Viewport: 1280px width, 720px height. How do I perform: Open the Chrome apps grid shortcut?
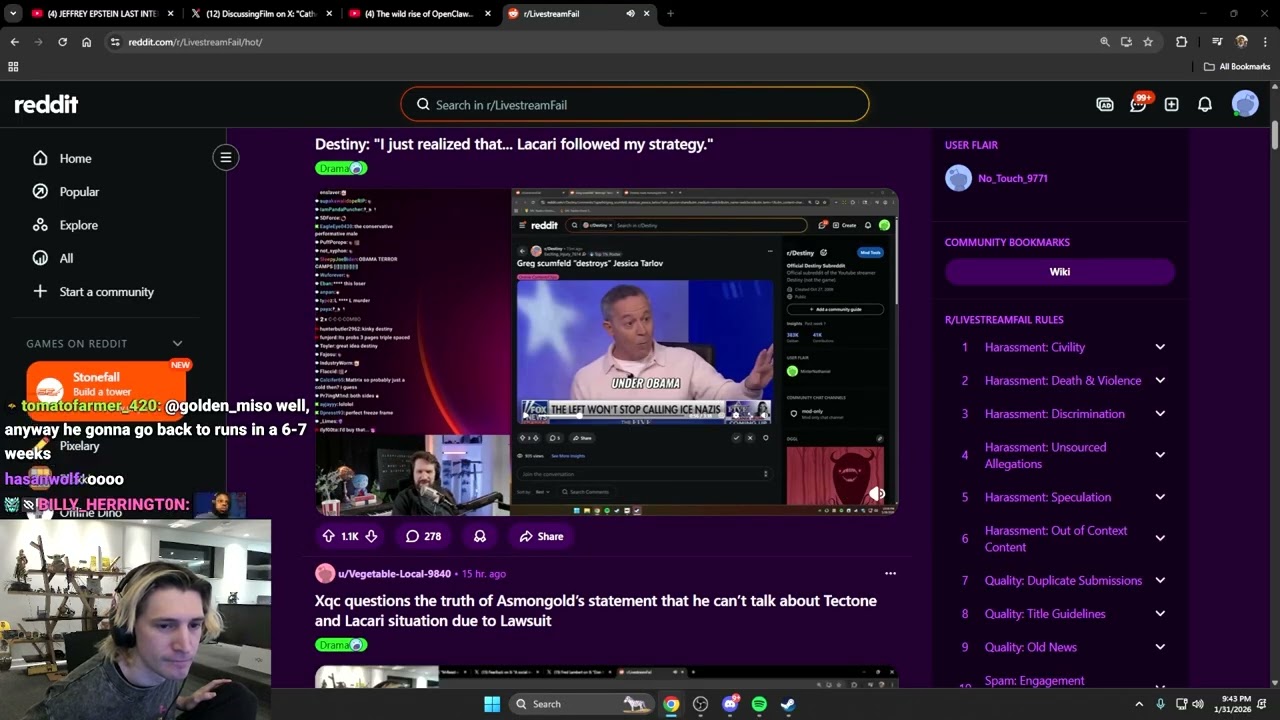pyautogui.click(x=13, y=67)
